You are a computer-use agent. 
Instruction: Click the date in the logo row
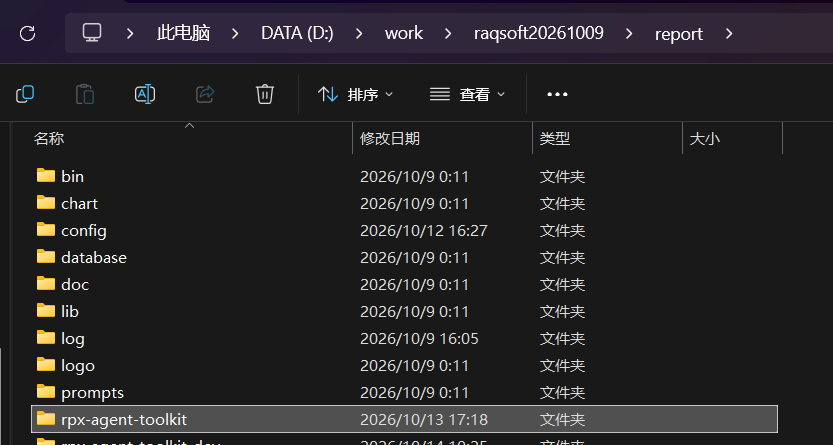coord(414,366)
